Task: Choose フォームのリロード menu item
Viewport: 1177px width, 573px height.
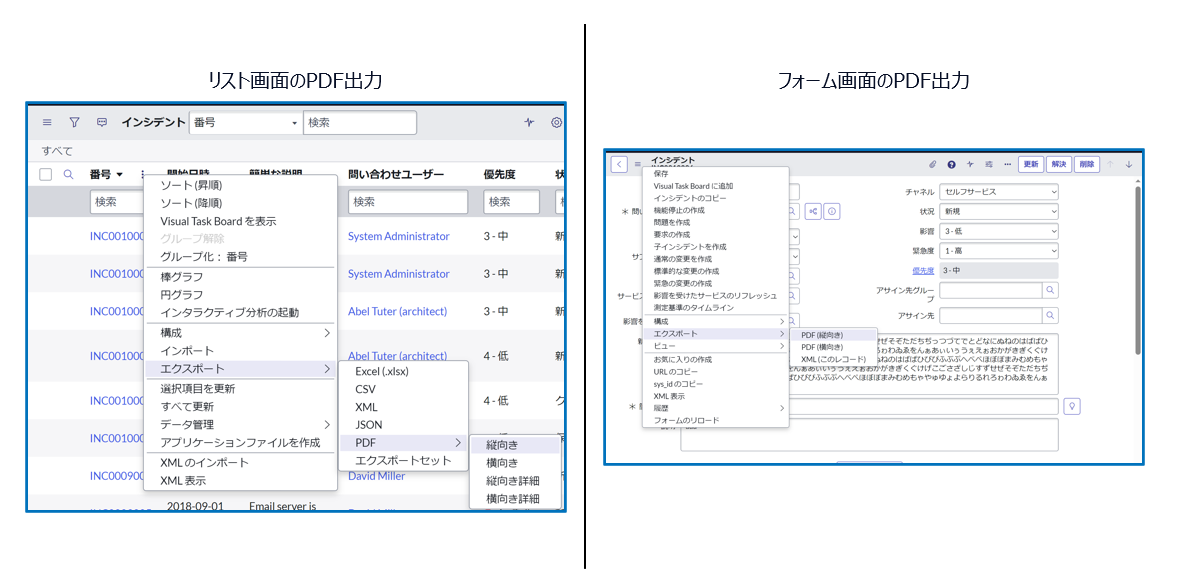Action: pyautogui.click(x=686, y=420)
